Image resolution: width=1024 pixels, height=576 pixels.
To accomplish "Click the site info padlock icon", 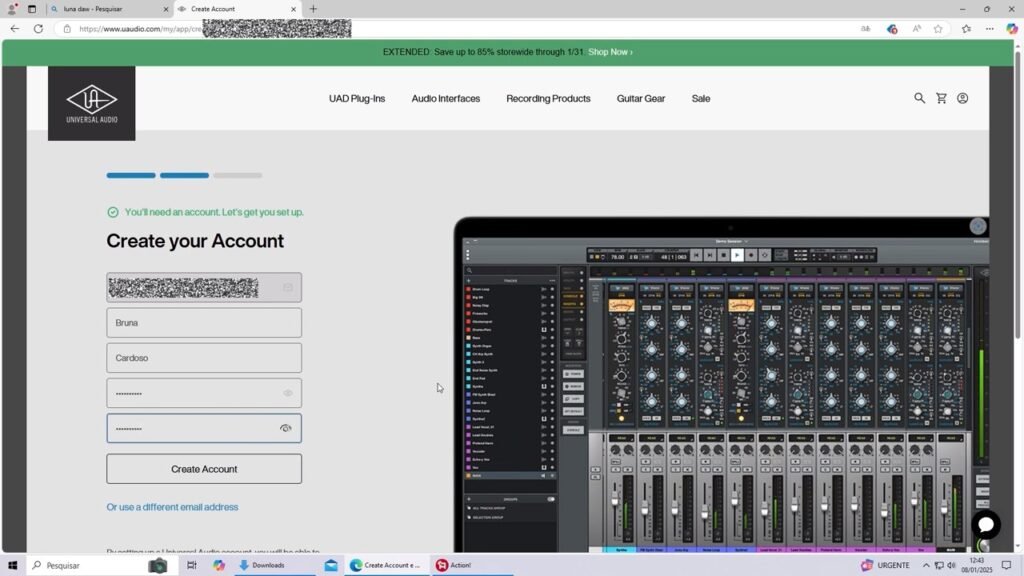I will click(67, 29).
